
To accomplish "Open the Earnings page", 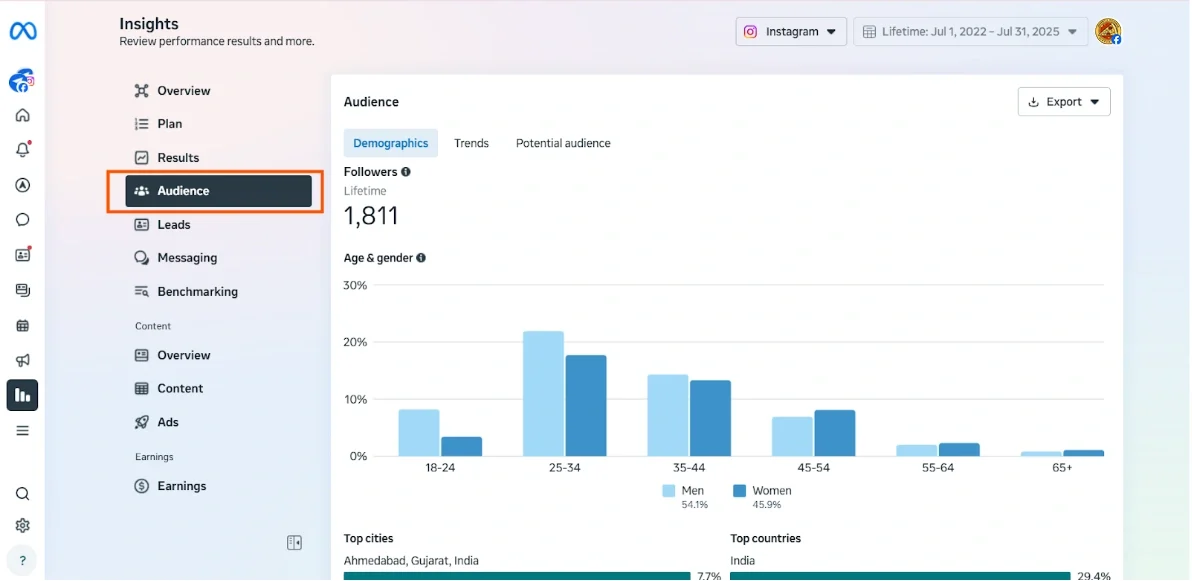I will [x=180, y=486].
